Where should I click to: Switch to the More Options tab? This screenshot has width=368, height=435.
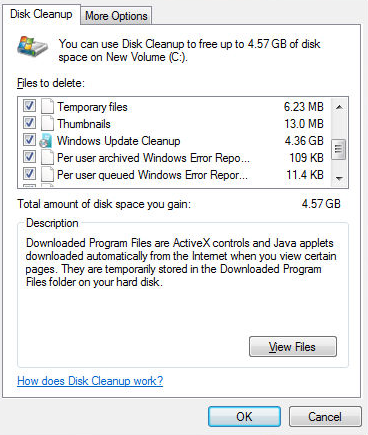[116, 16]
